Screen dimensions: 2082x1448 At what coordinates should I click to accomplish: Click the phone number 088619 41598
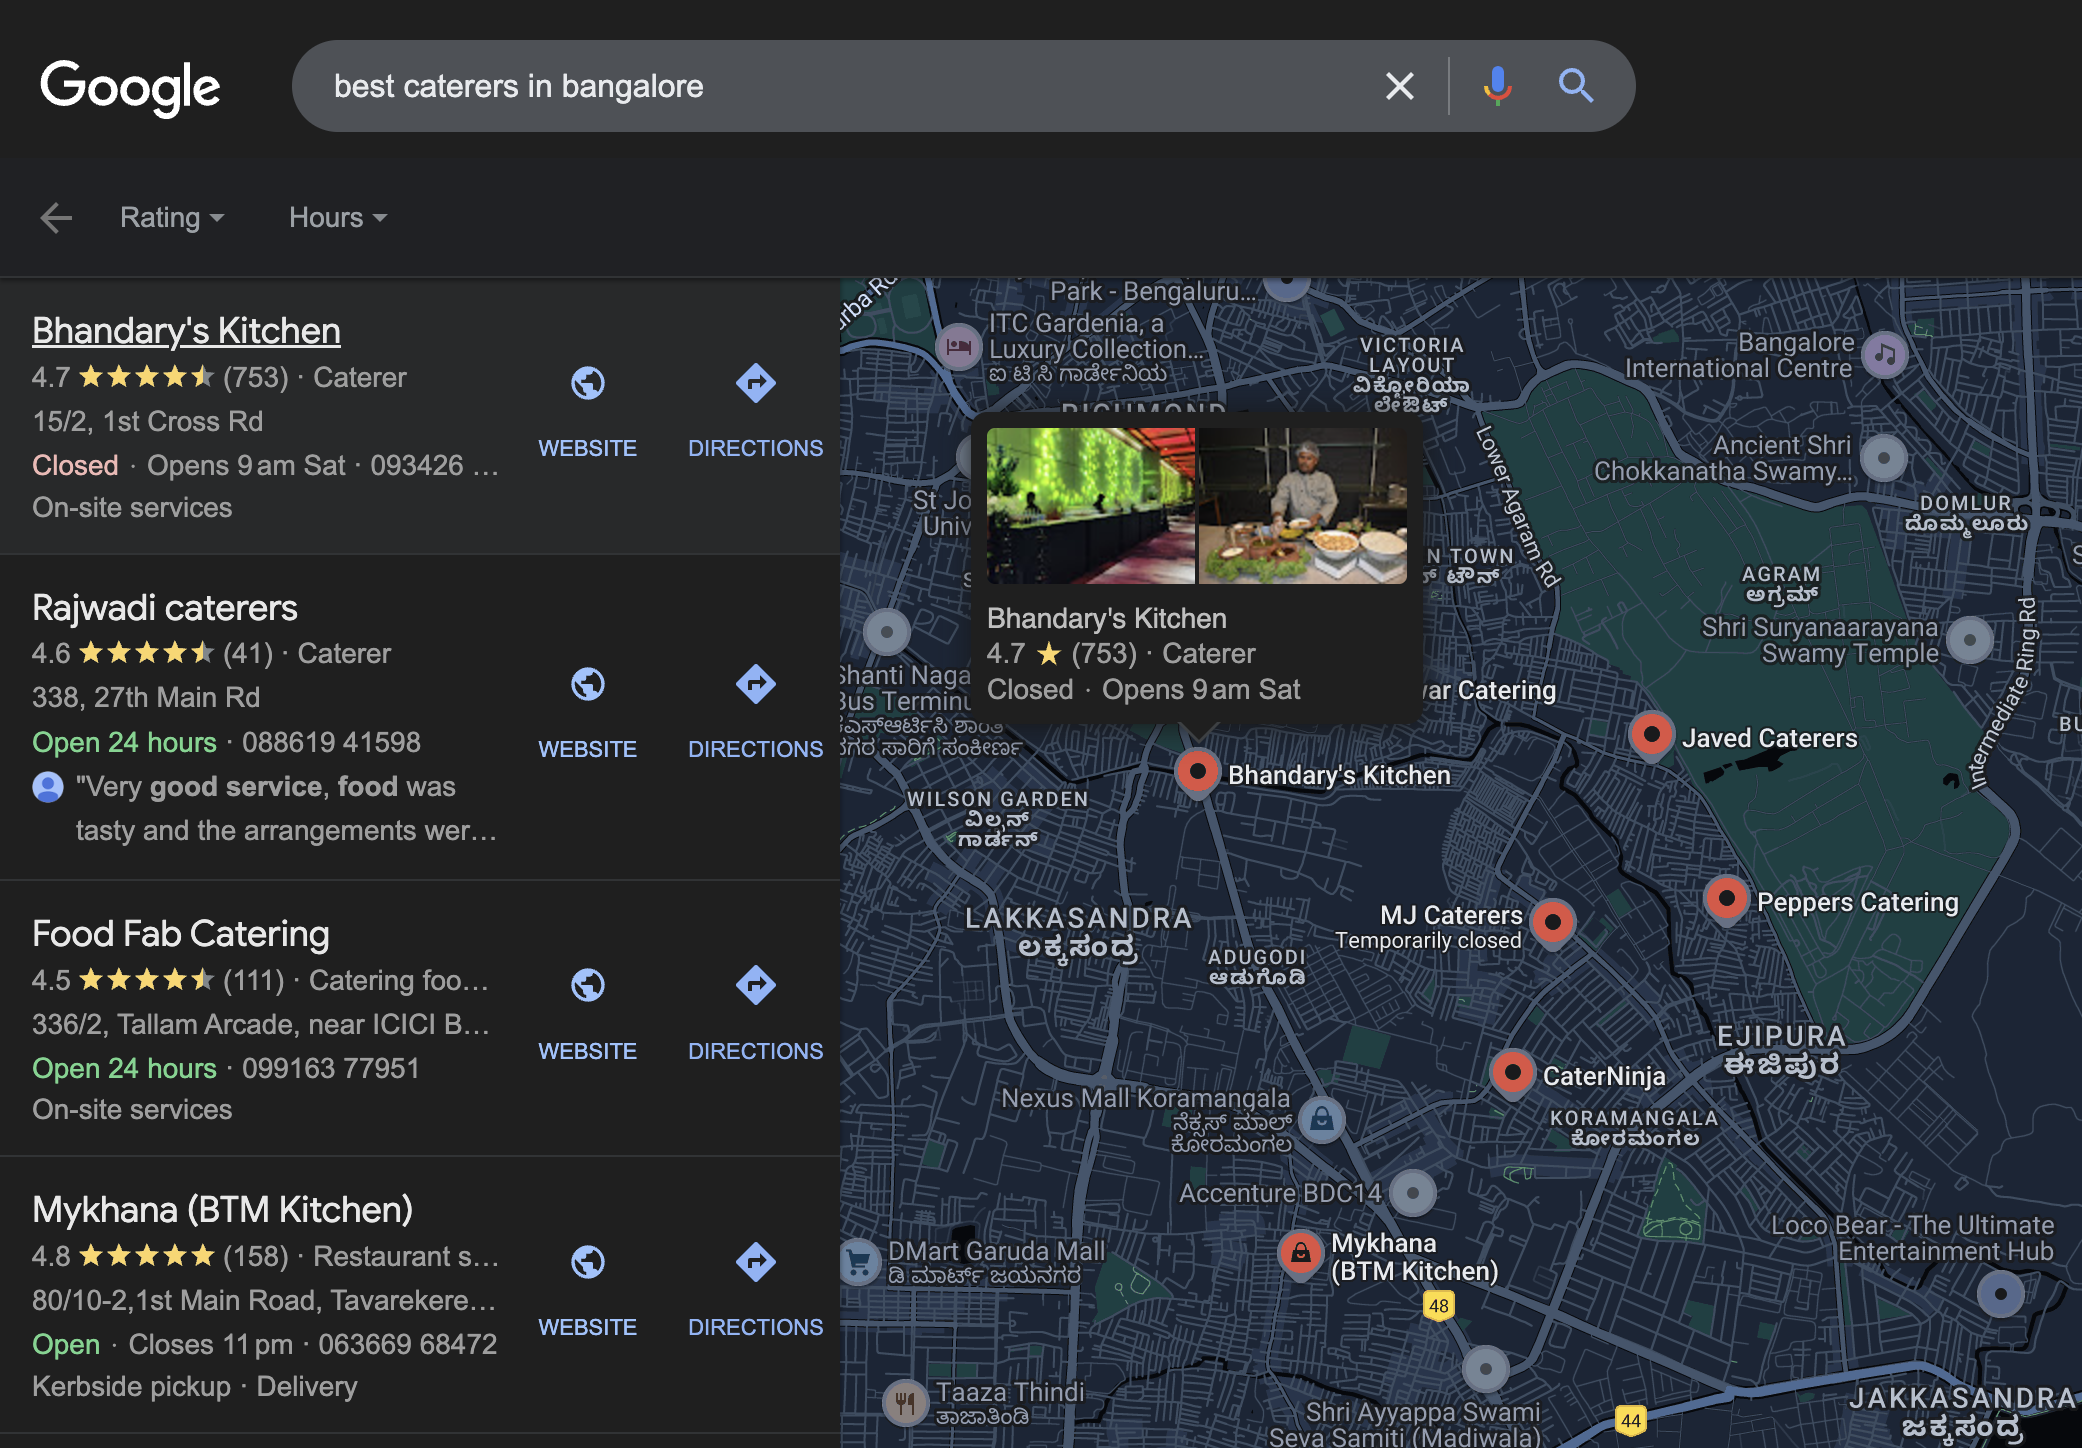click(x=331, y=742)
